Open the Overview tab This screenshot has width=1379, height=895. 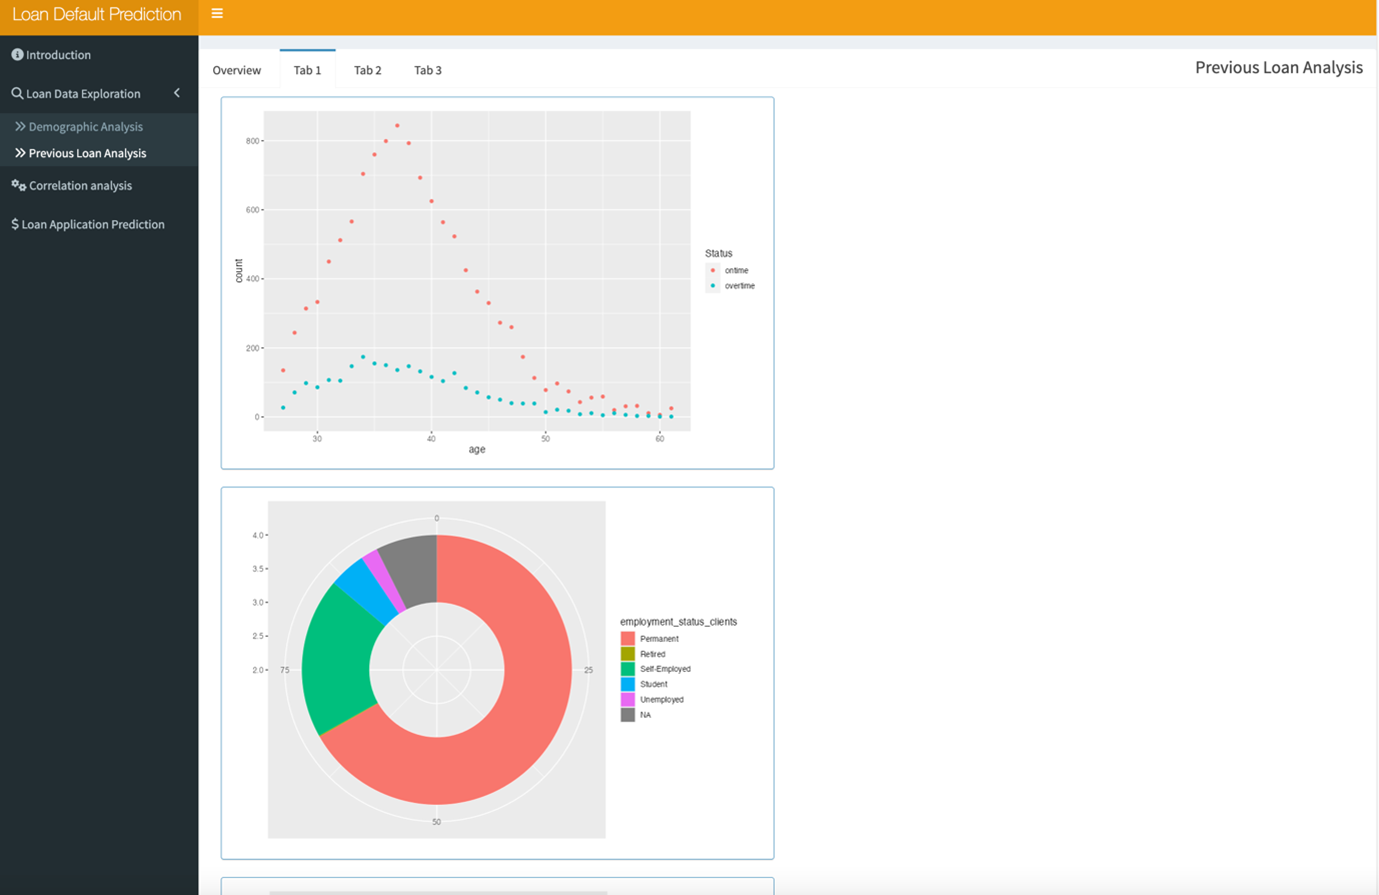point(237,70)
